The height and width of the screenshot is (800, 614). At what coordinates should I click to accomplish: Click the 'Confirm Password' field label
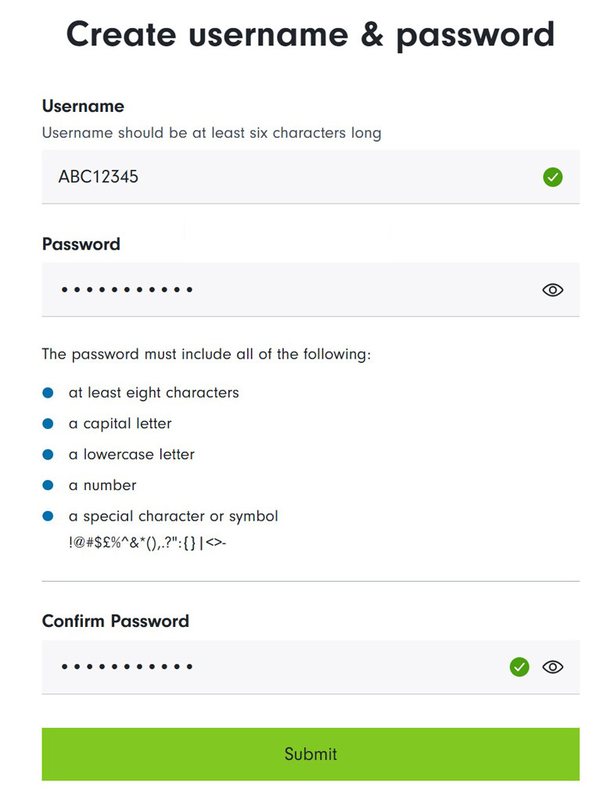[x=115, y=621]
